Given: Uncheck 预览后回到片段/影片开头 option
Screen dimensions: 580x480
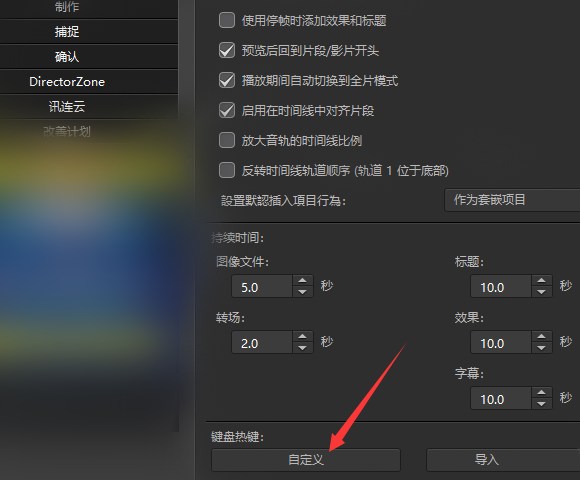Looking at the screenshot, I should (227, 50).
